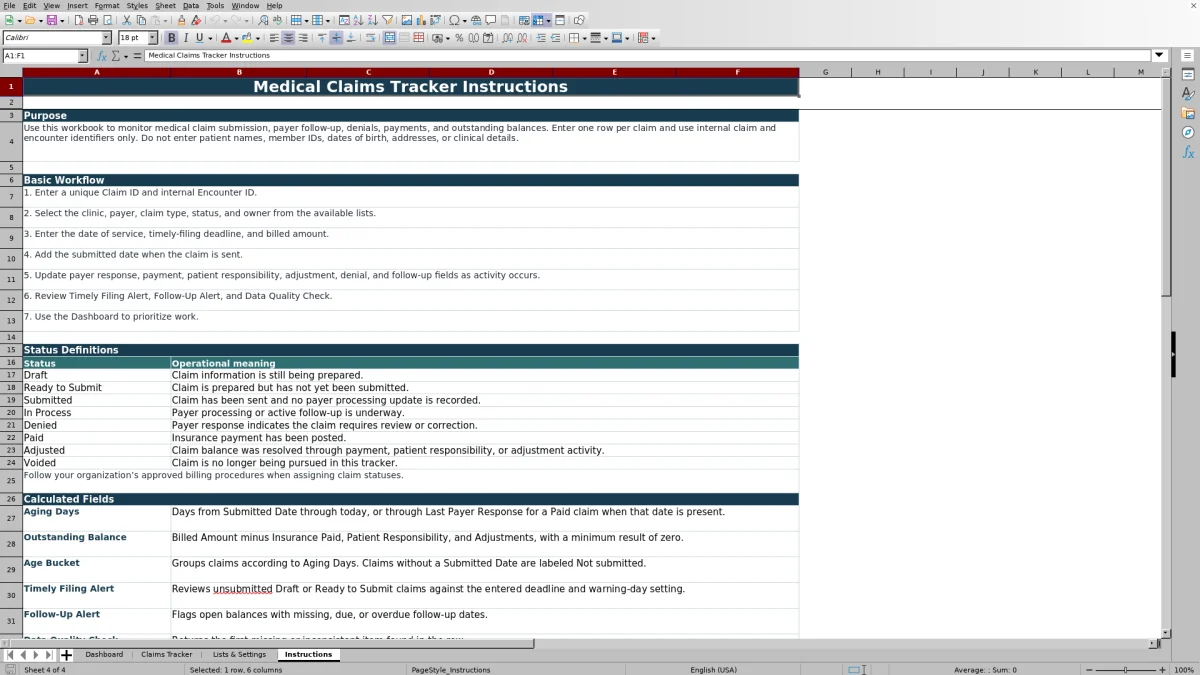
Task: Toggle Align Right
Action: 303,38
